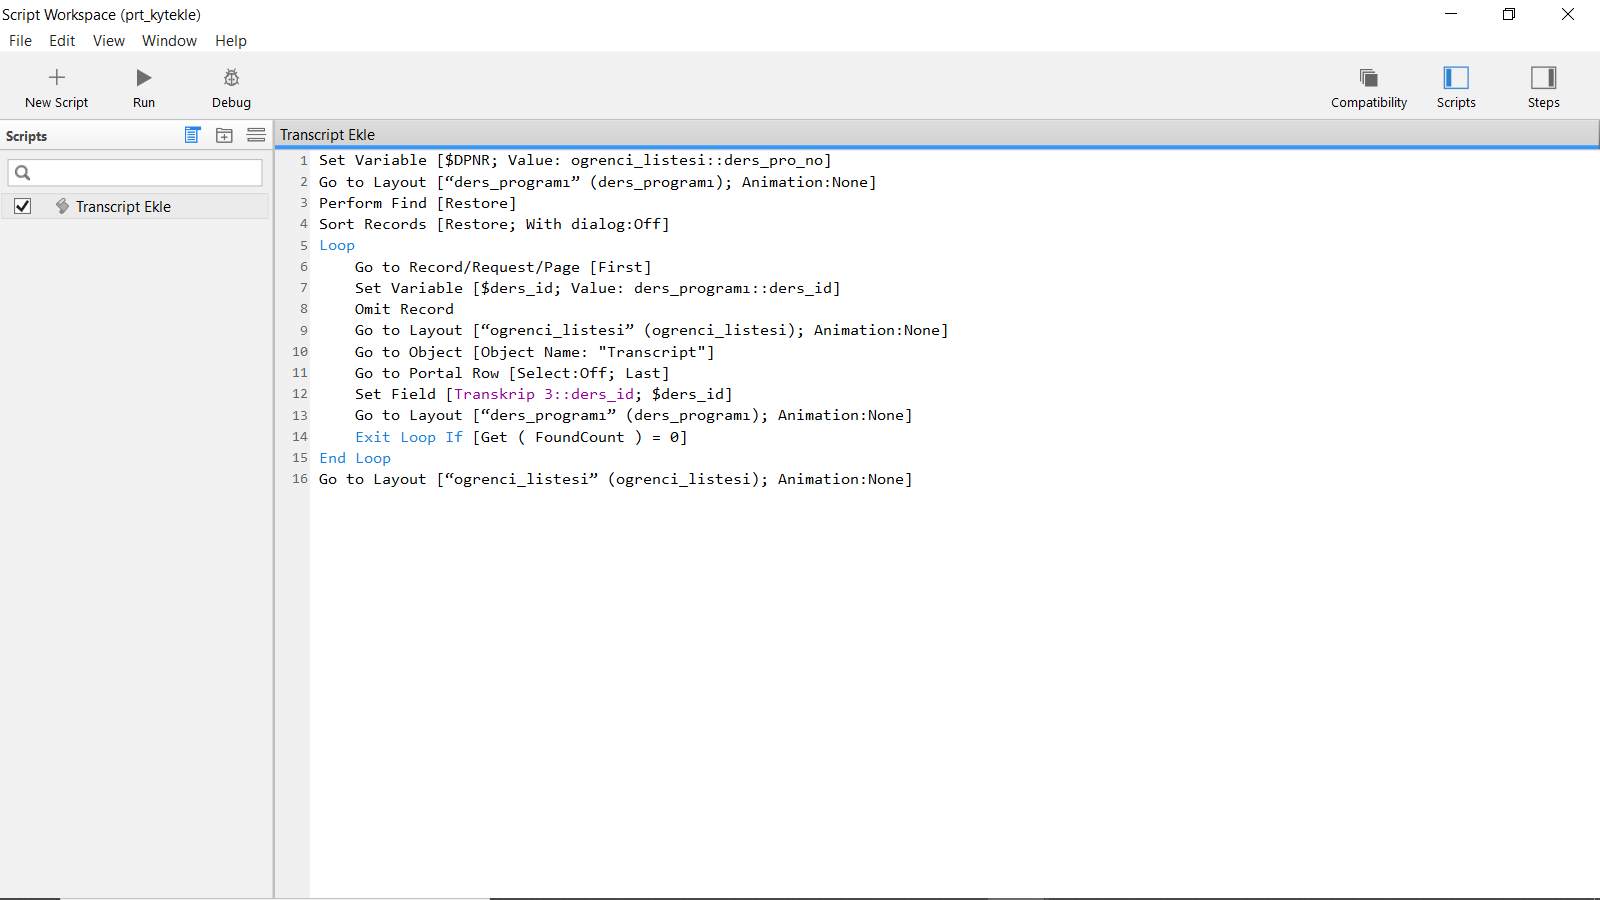Create a new folder in Scripts panel
Viewport: 1600px width, 900px height.
click(224, 135)
